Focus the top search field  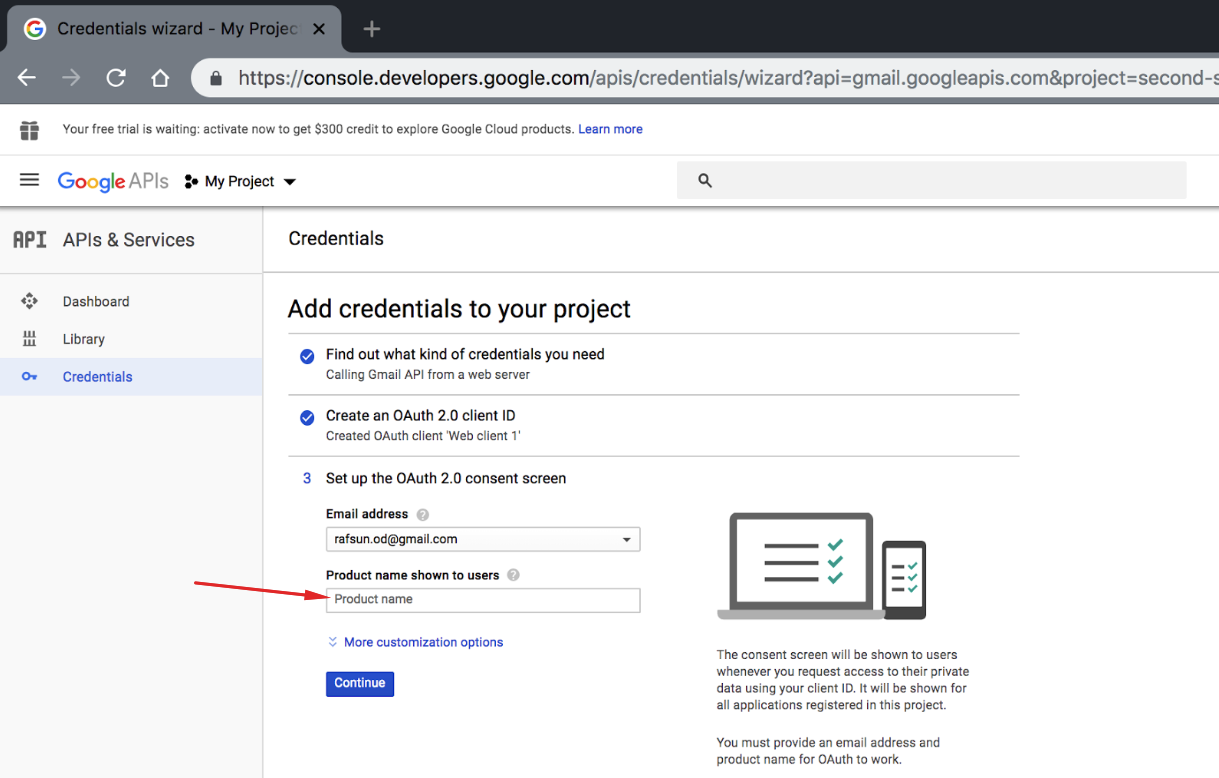click(x=932, y=180)
